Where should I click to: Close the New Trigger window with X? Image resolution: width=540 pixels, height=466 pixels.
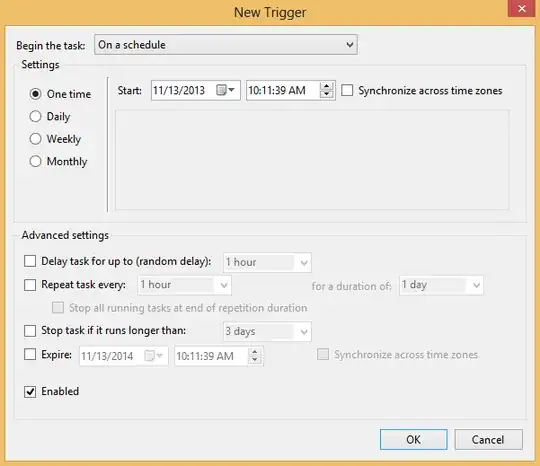[522, 8]
